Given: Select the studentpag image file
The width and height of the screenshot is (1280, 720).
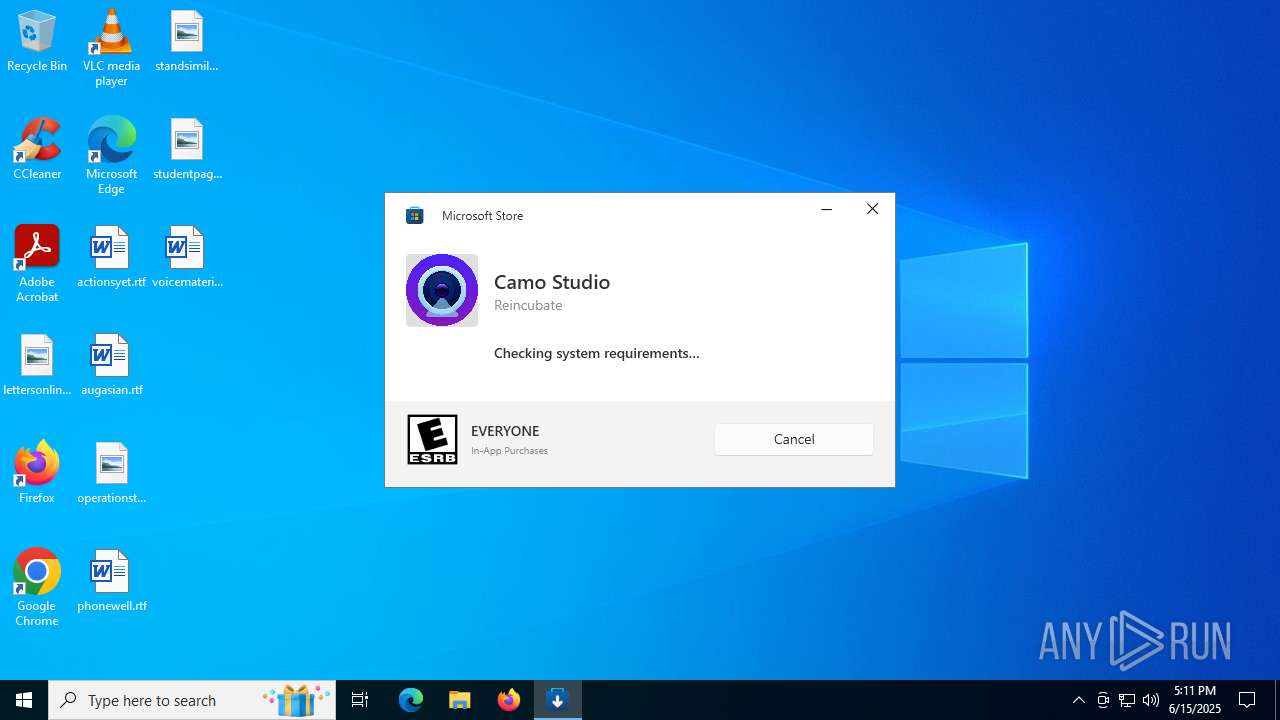Looking at the screenshot, I should pos(187,149).
